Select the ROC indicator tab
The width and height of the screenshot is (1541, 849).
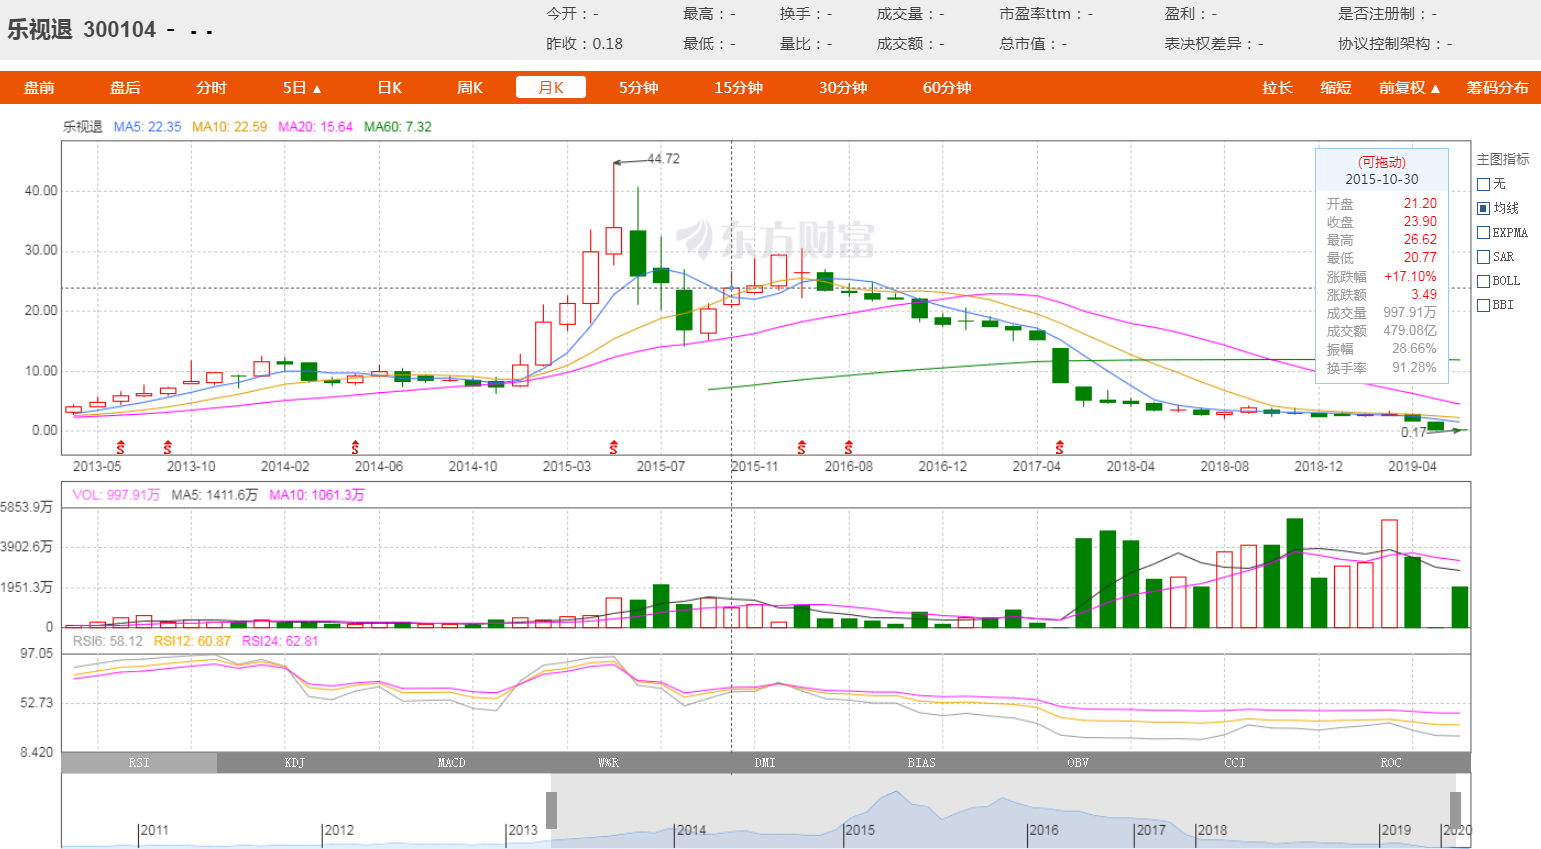[1391, 763]
